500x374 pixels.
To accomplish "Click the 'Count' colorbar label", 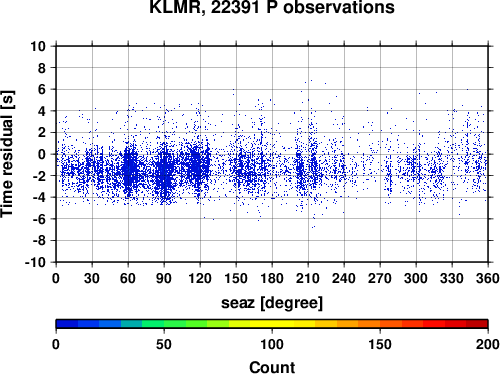I will point(272,367).
